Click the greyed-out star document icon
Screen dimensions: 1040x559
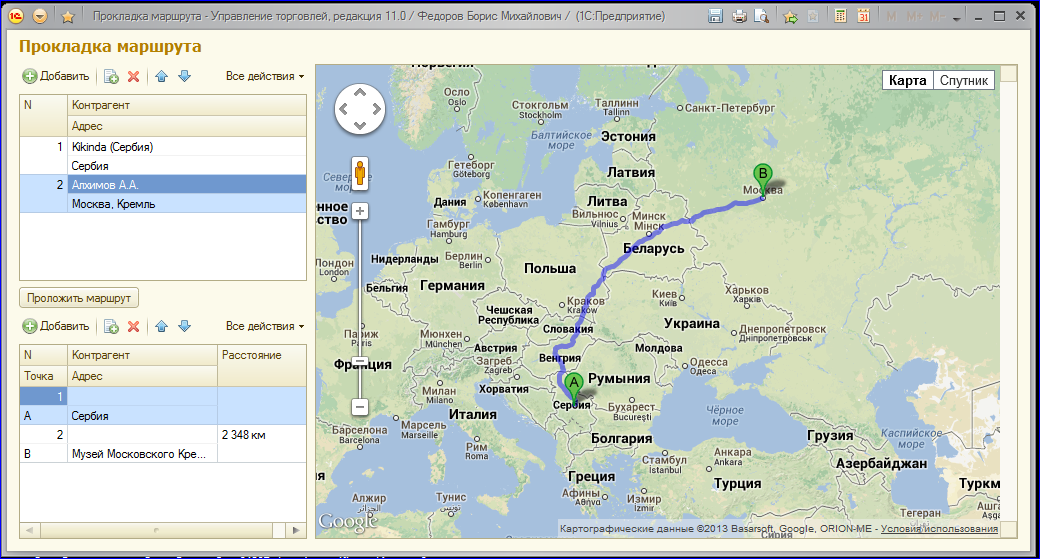812,17
